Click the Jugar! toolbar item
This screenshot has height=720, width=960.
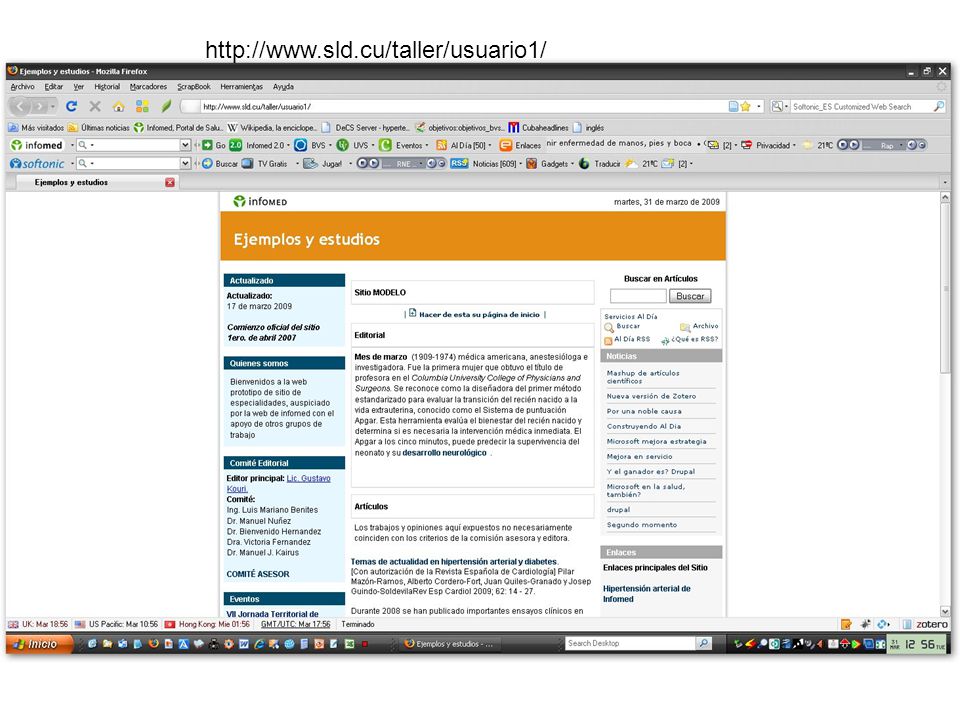tap(323, 163)
